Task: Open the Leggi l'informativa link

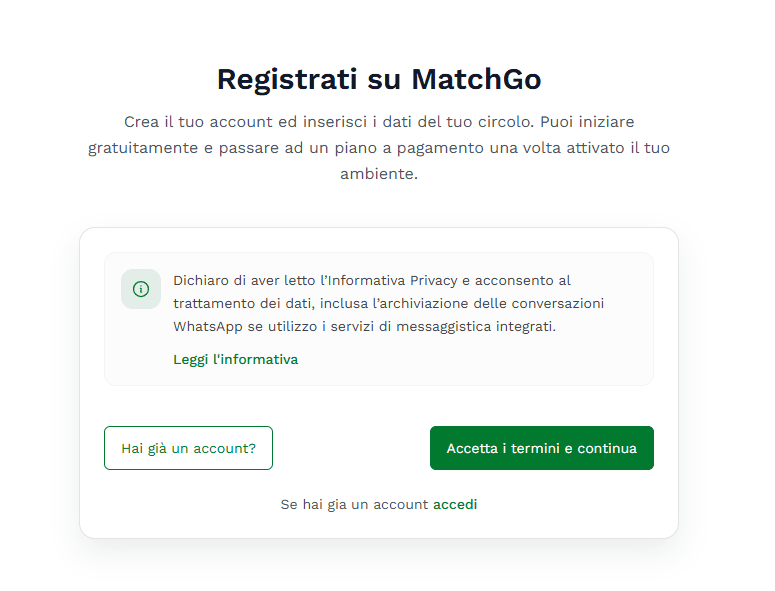Action: (235, 359)
